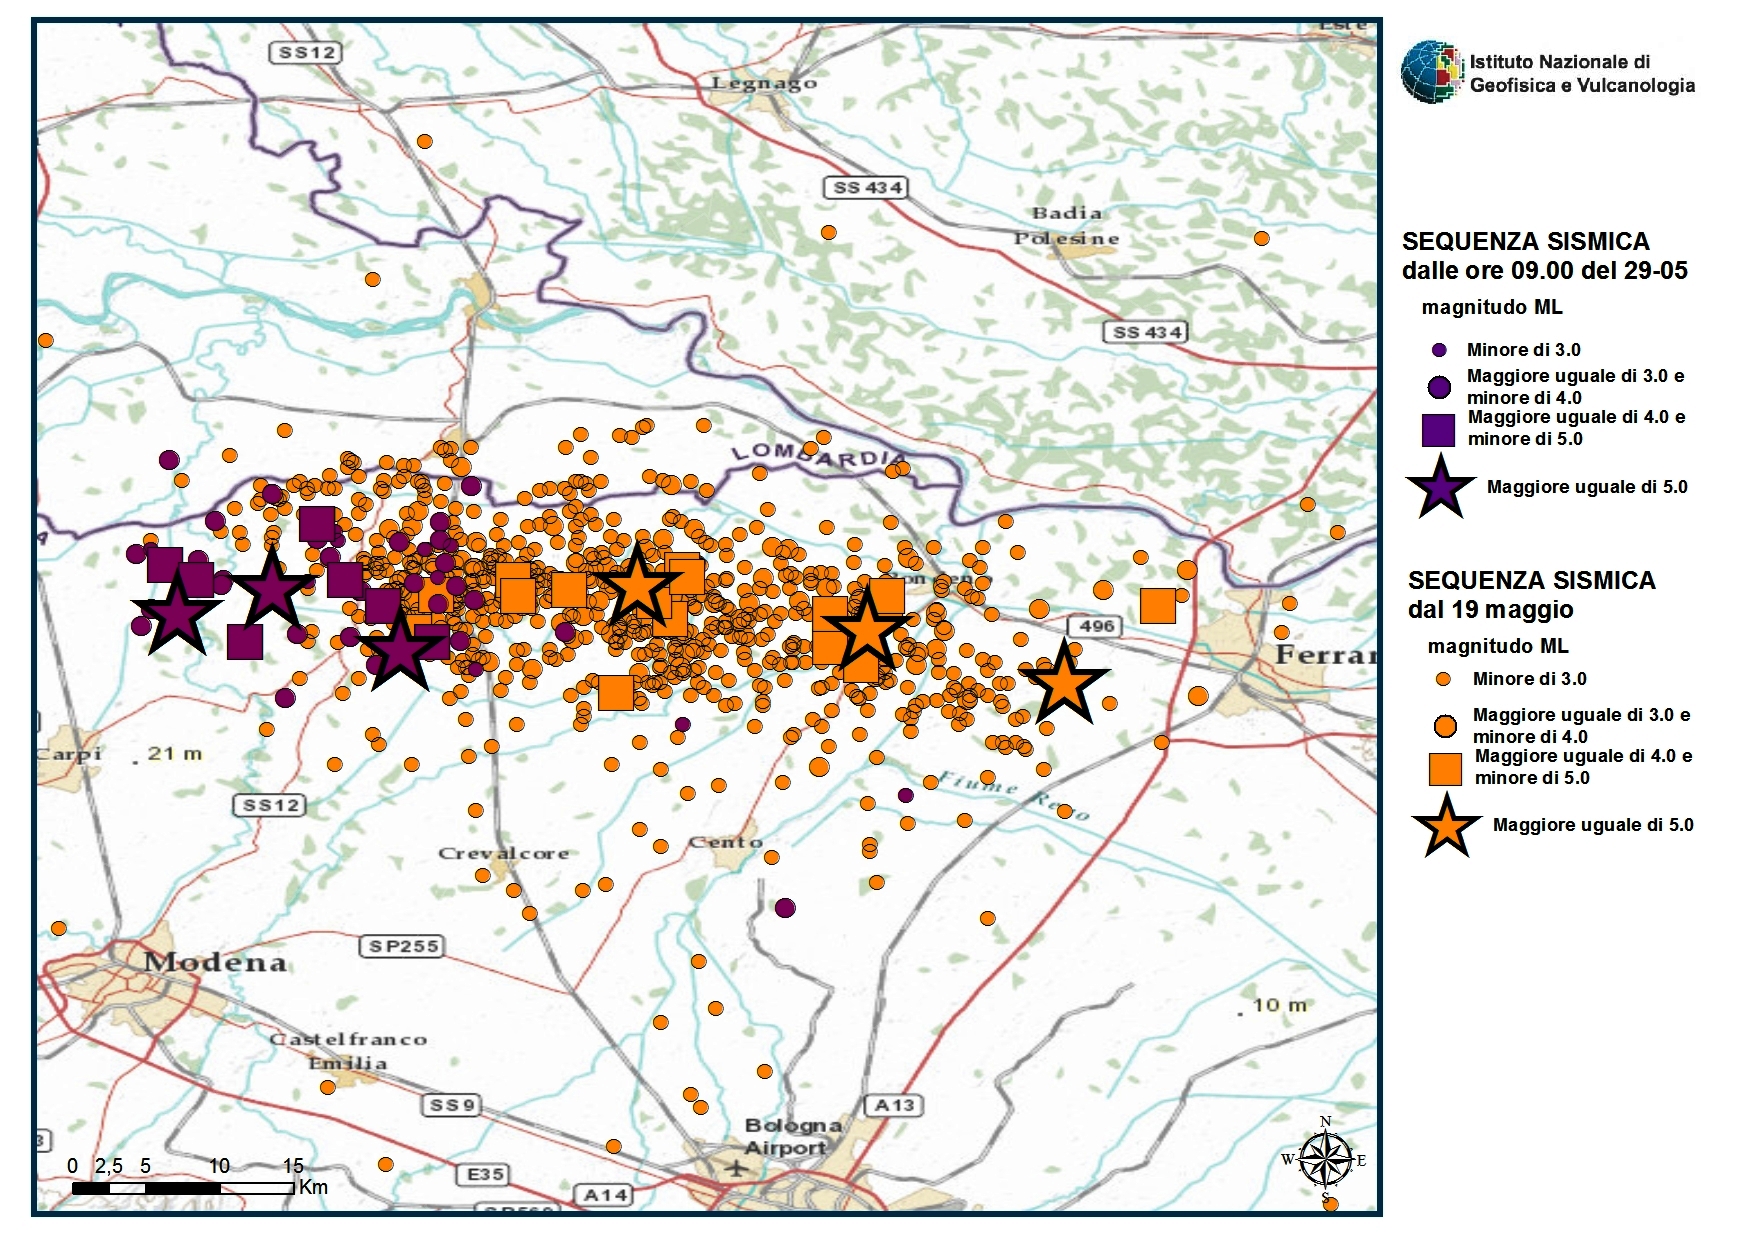Click the Modena city label
The width and height of the screenshot is (1754, 1240).
tap(215, 963)
